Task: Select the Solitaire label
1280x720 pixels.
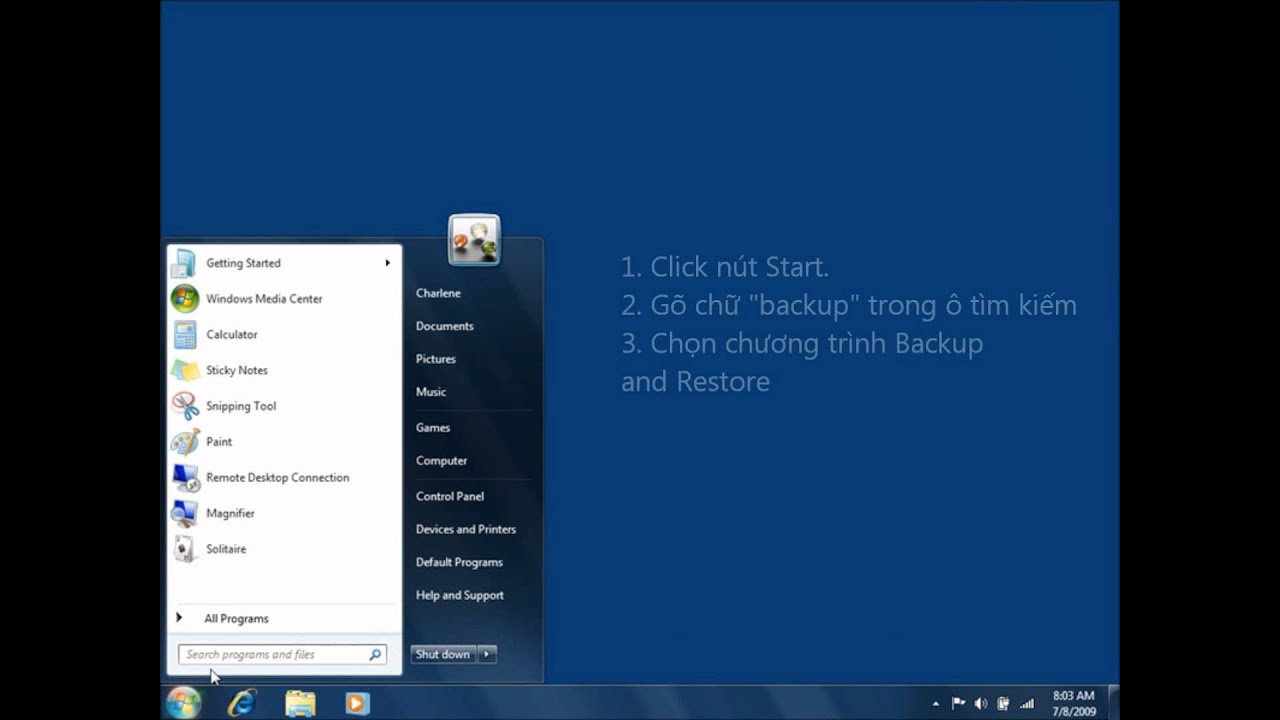Action: coord(226,549)
